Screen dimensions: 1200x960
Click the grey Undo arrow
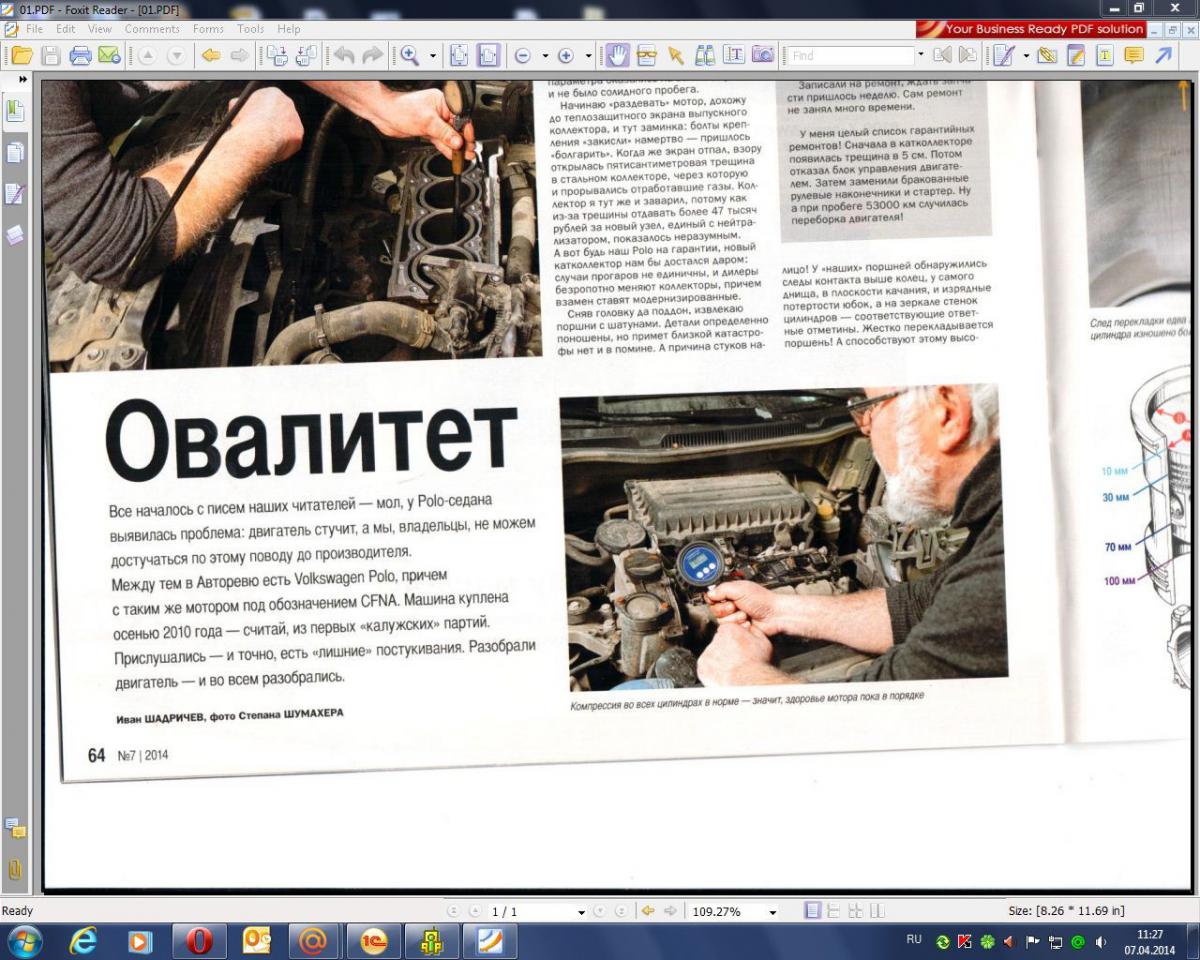[343, 55]
